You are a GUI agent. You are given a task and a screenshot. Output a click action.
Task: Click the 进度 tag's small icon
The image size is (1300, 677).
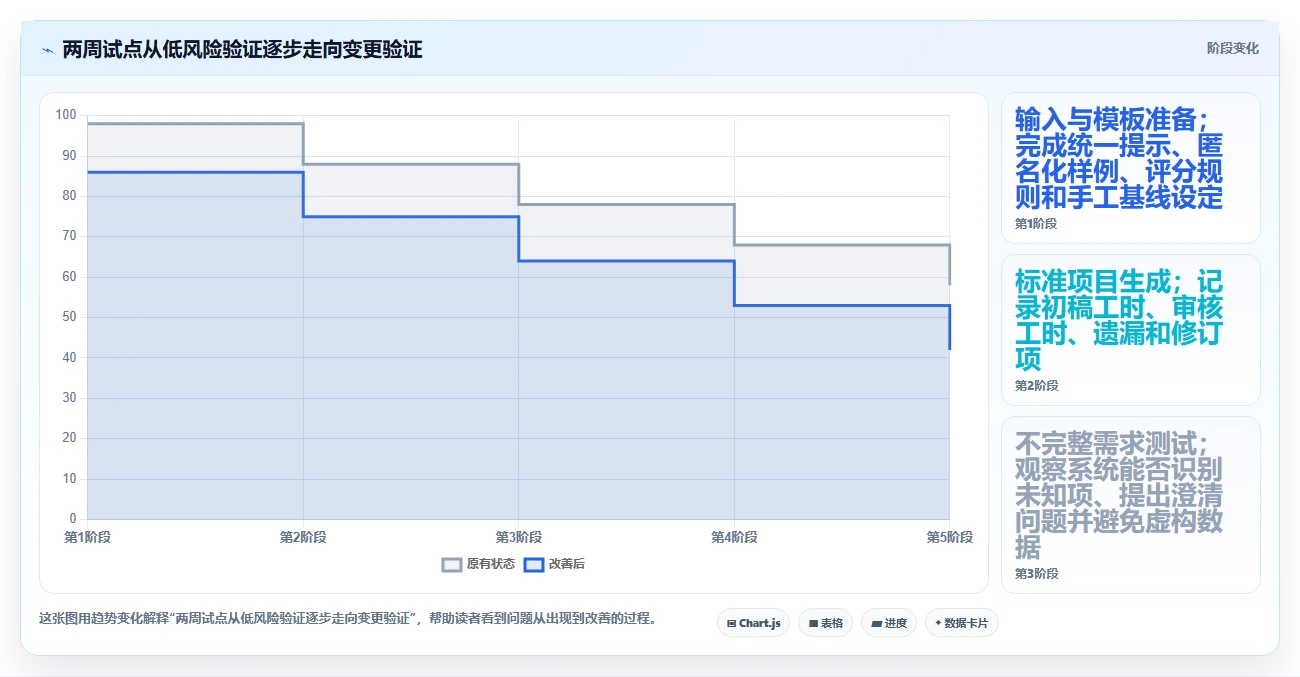pyautogui.click(x=876, y=623)
